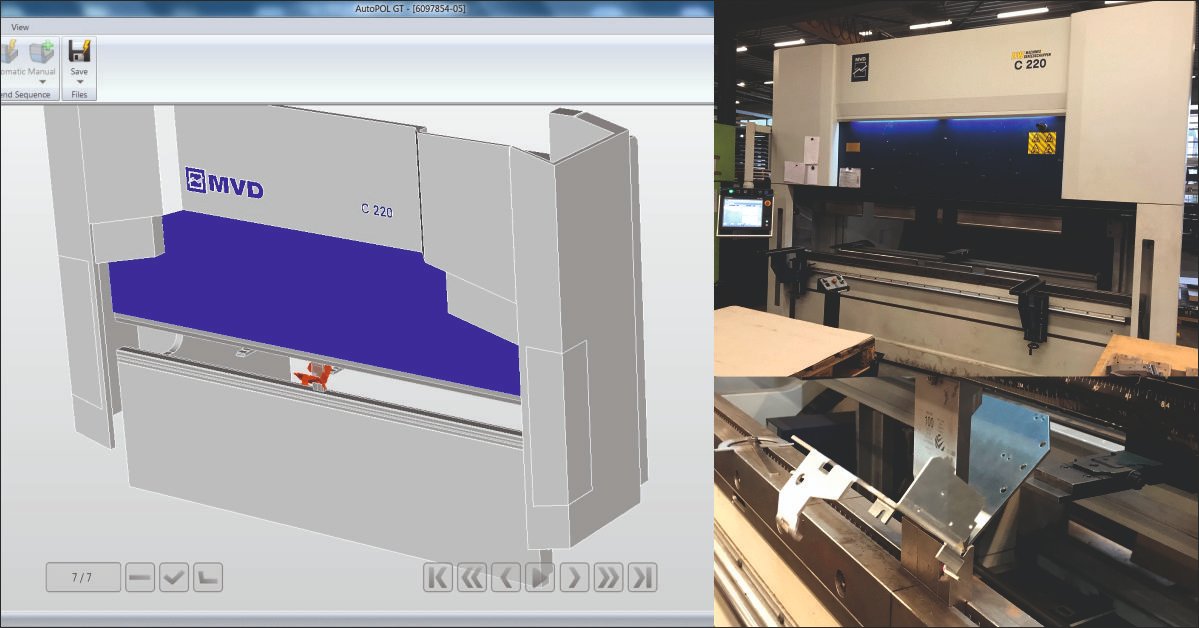The height and width of the screenshot is (628, 1199).
Task: Fast forward through bend steps
Action: [x=608, y=578]
